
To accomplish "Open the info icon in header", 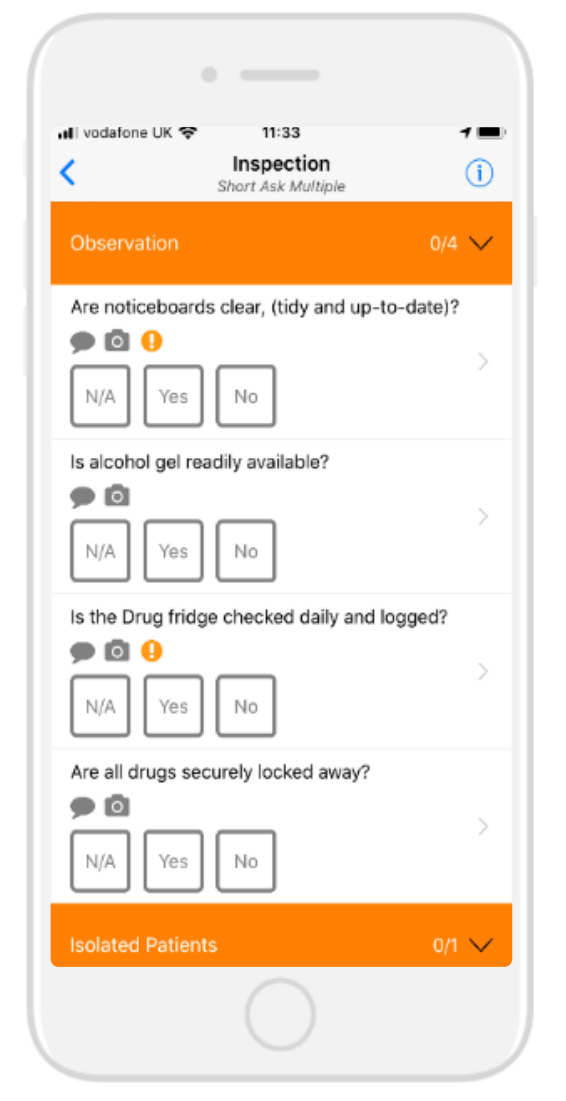I will coord(480,173).
